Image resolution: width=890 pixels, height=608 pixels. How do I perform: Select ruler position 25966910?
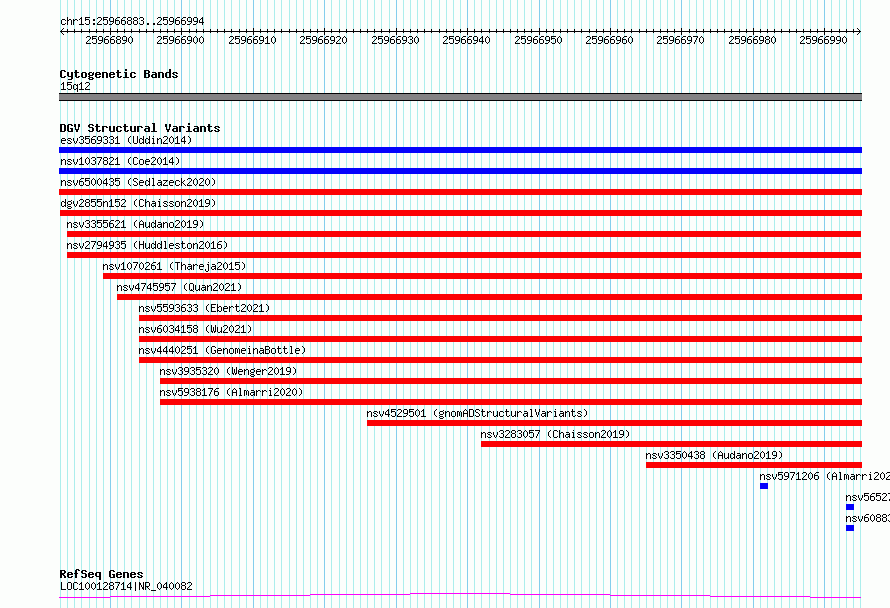[252, 40]
